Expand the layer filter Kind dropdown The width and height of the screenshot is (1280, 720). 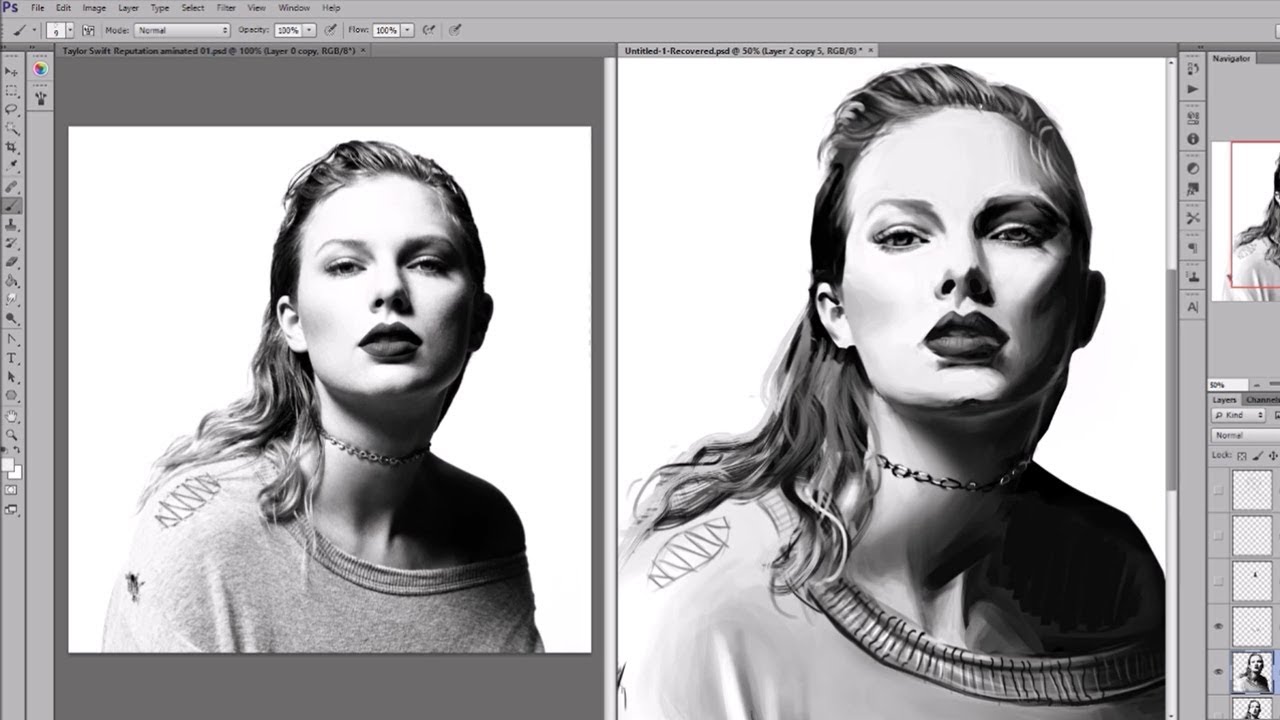[x=1259, y=415]
